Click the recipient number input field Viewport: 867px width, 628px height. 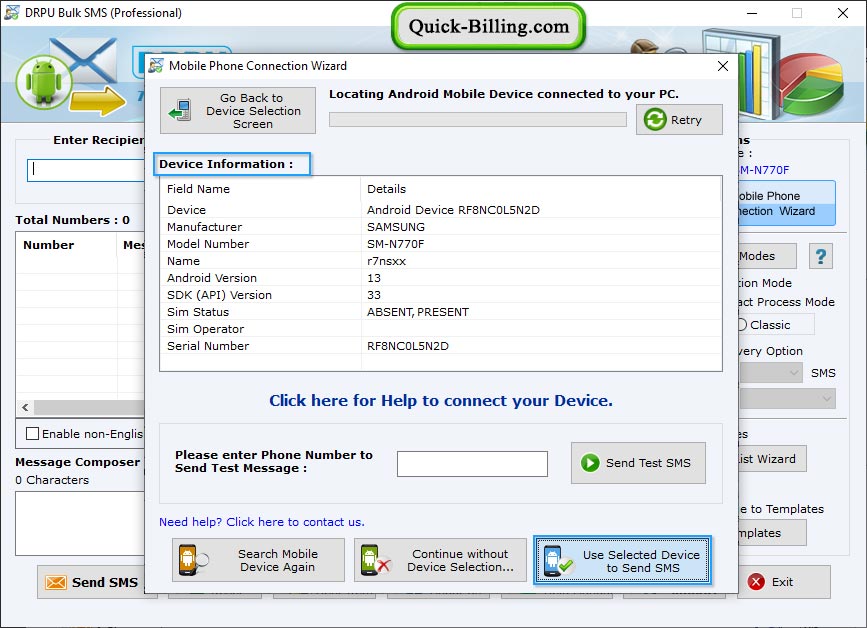pyautogui.click(x=86, y=170)
